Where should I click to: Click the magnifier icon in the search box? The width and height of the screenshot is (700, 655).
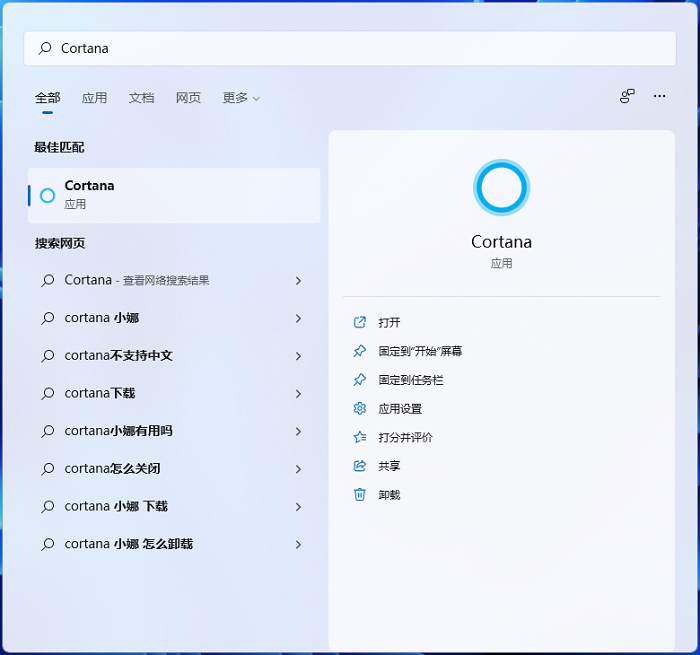45,48
